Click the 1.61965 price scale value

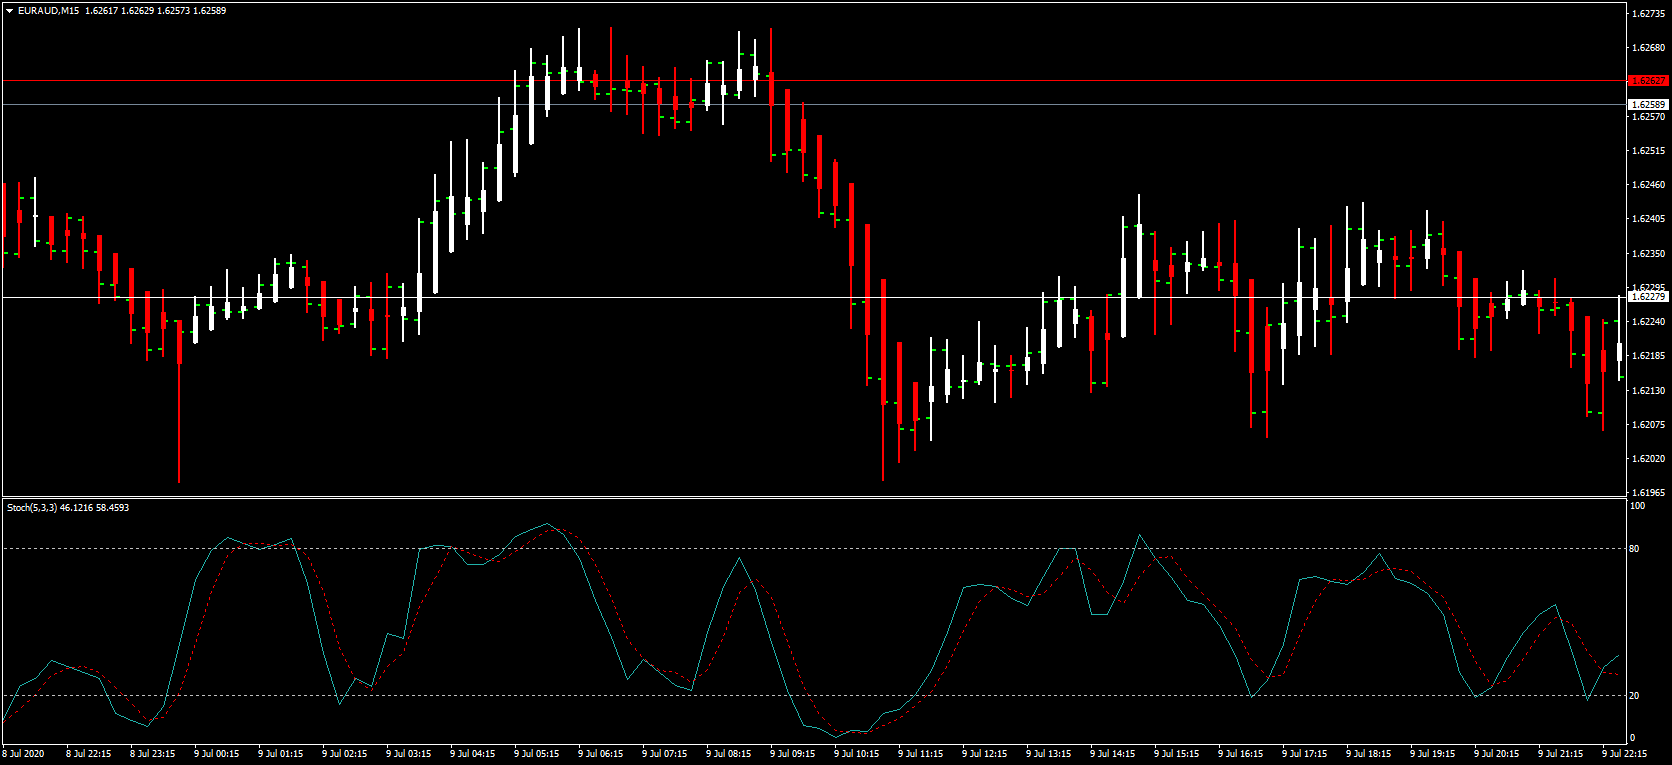click(1648, 493)
